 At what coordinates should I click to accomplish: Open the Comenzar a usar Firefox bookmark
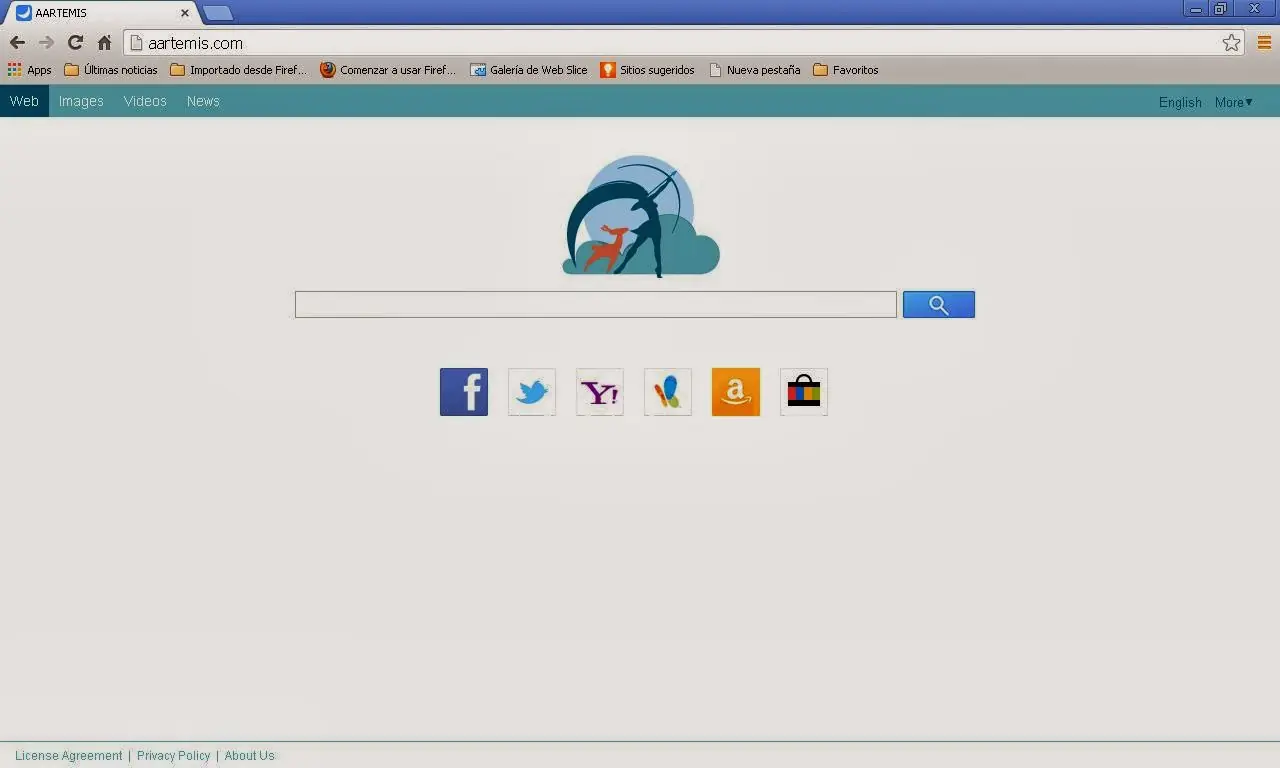coord(388,70)
